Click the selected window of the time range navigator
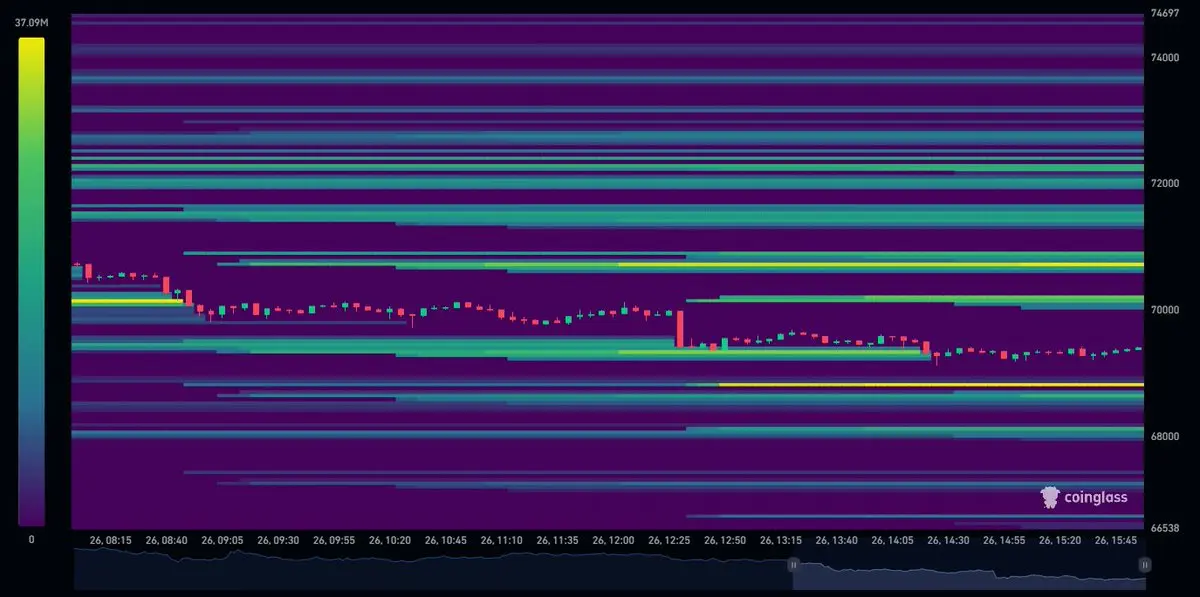This screenshot has height=597, width=1200. pos(970,565)
